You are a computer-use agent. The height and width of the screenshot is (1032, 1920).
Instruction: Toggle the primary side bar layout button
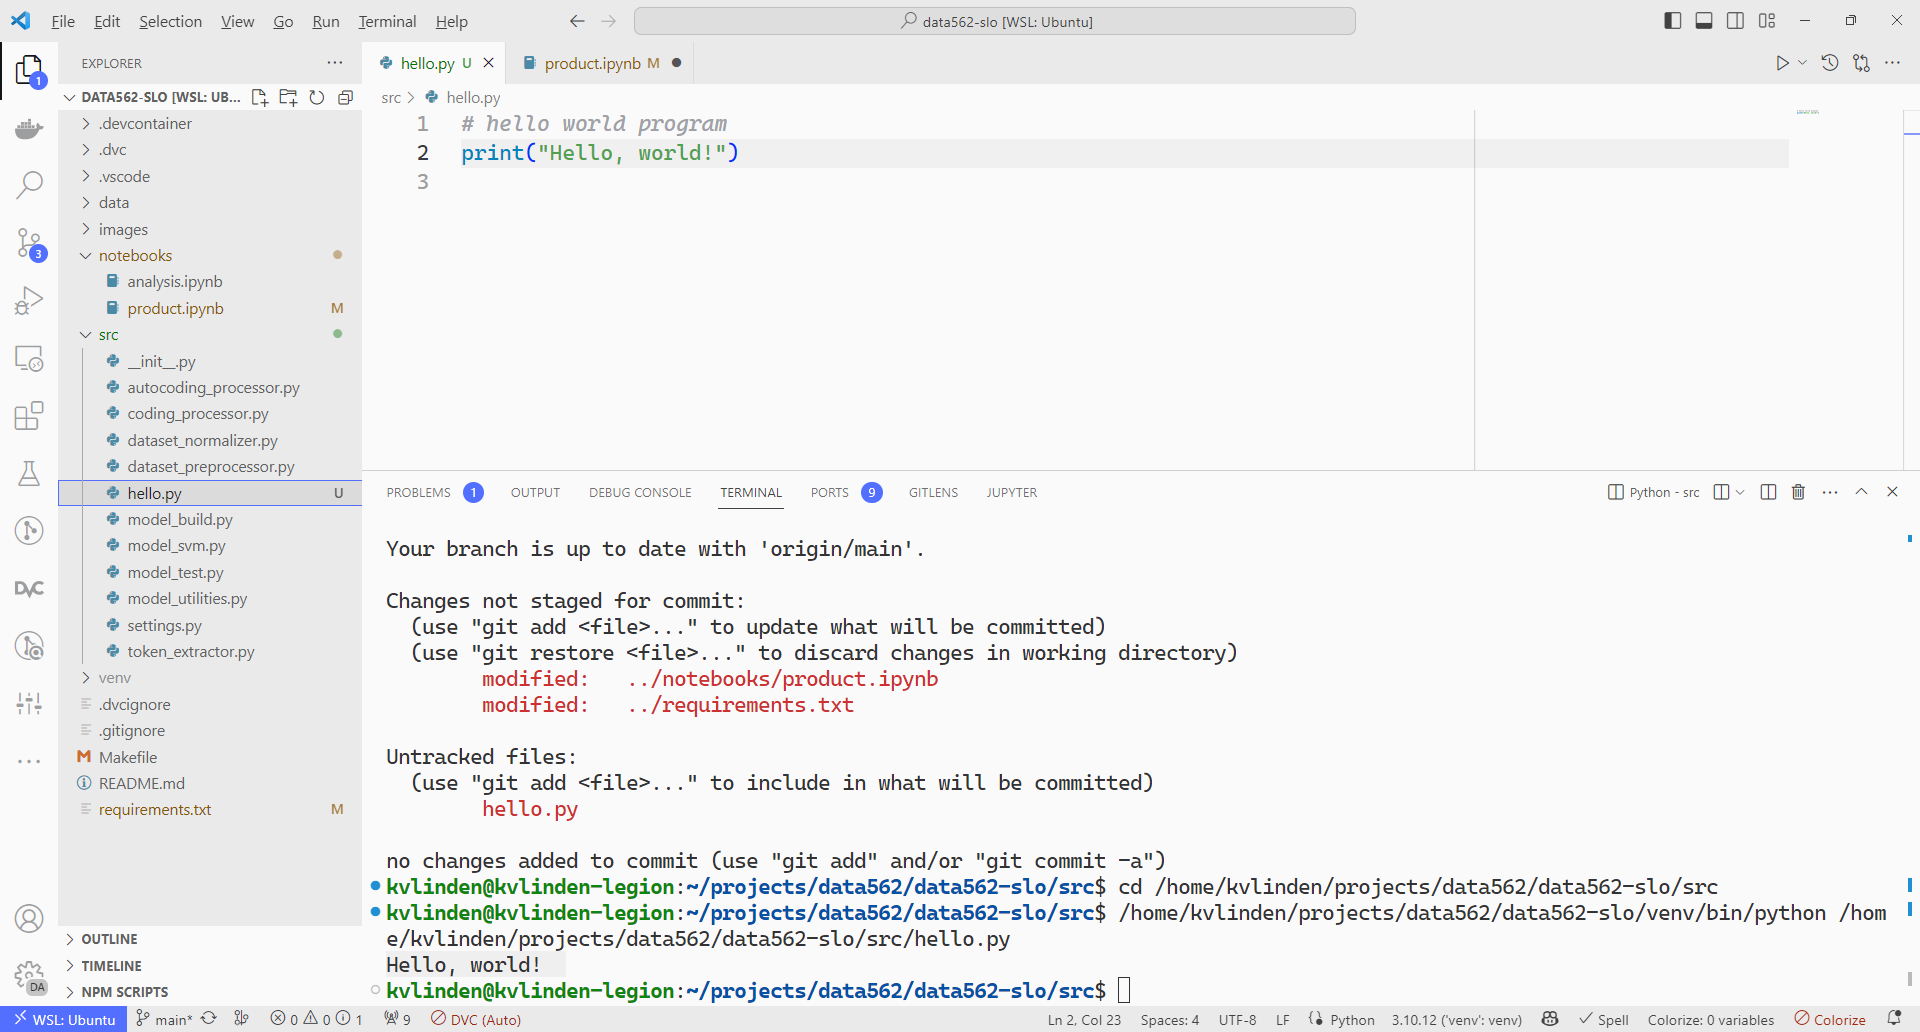[1672, 21]
